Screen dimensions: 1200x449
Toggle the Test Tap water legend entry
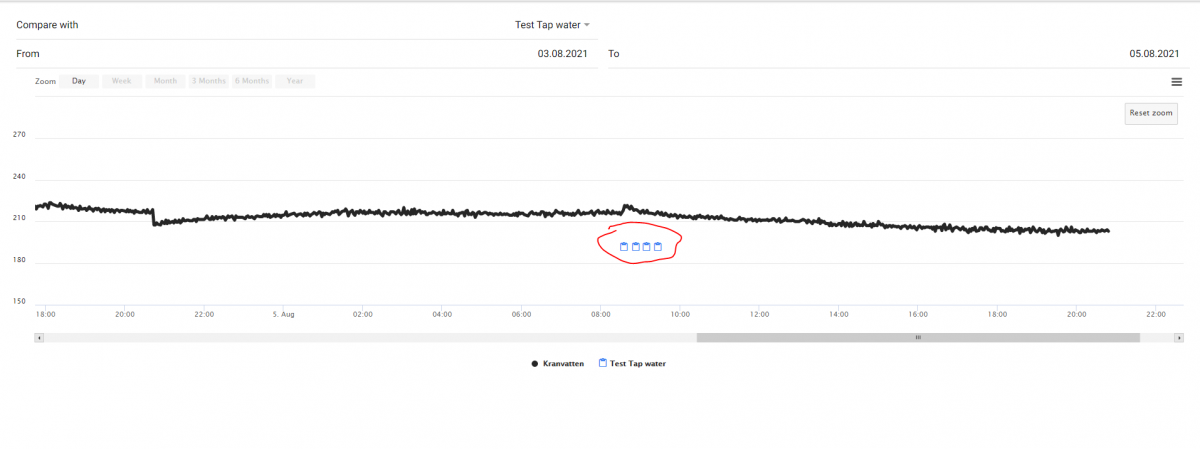(x=632, y=363)
